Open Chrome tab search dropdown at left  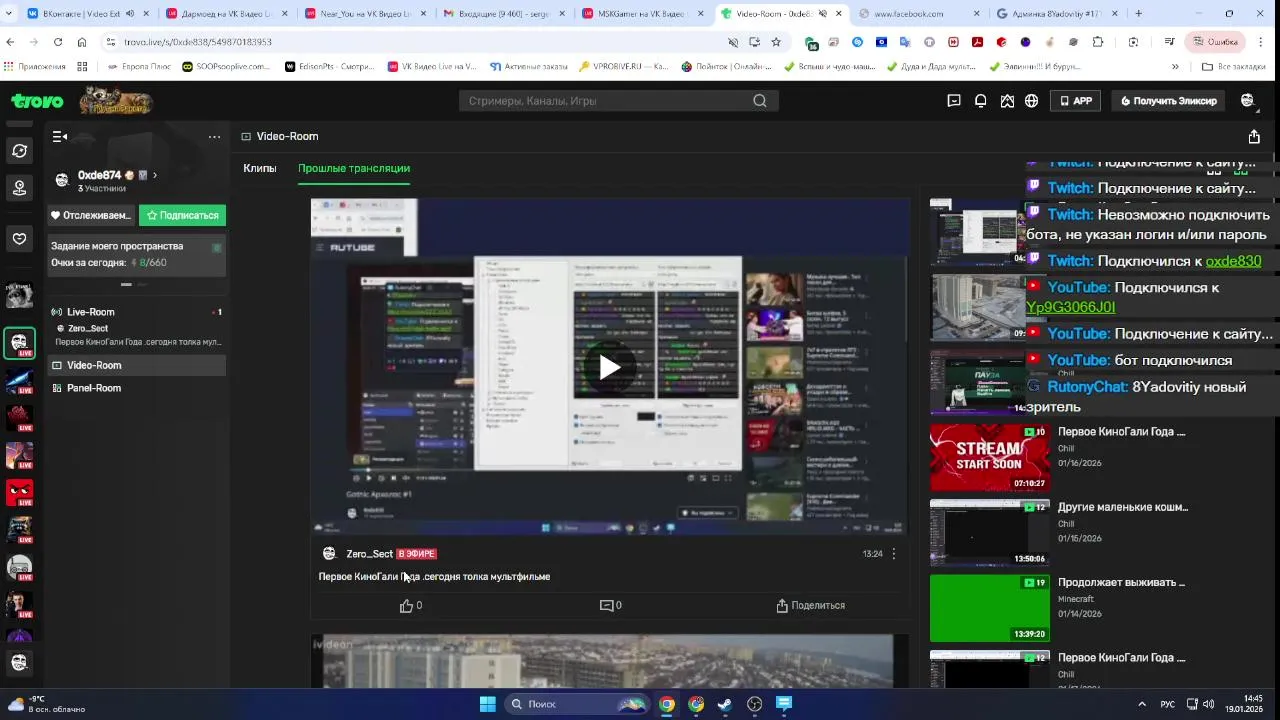point(11,14)
